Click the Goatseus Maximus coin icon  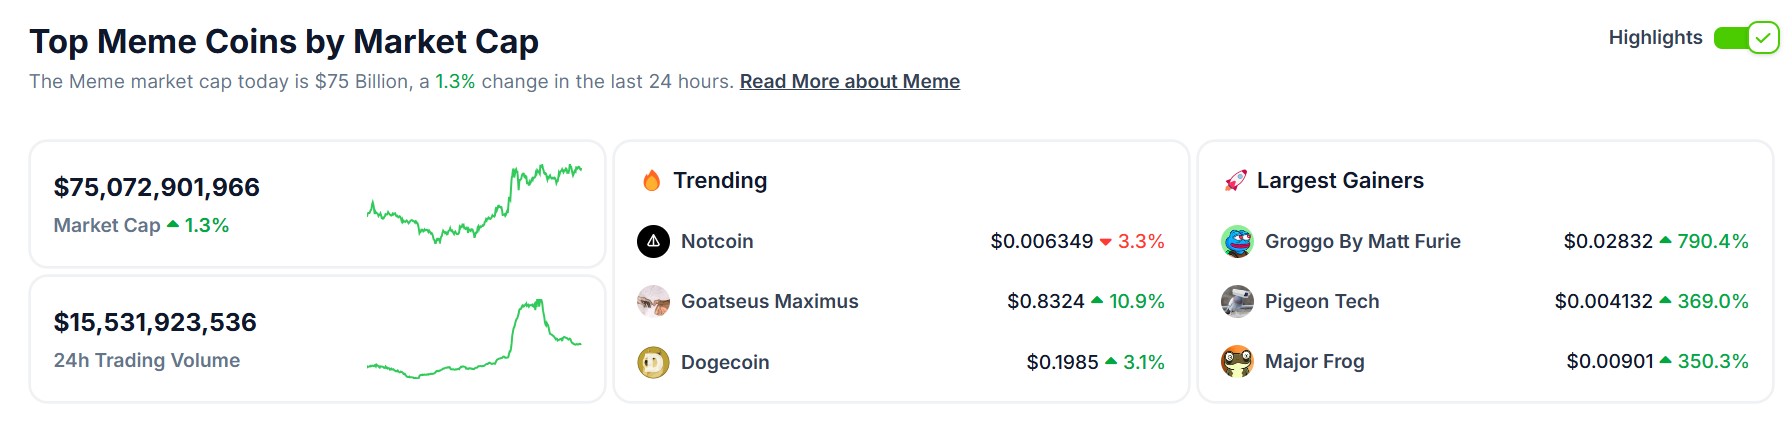pos(653,301)
